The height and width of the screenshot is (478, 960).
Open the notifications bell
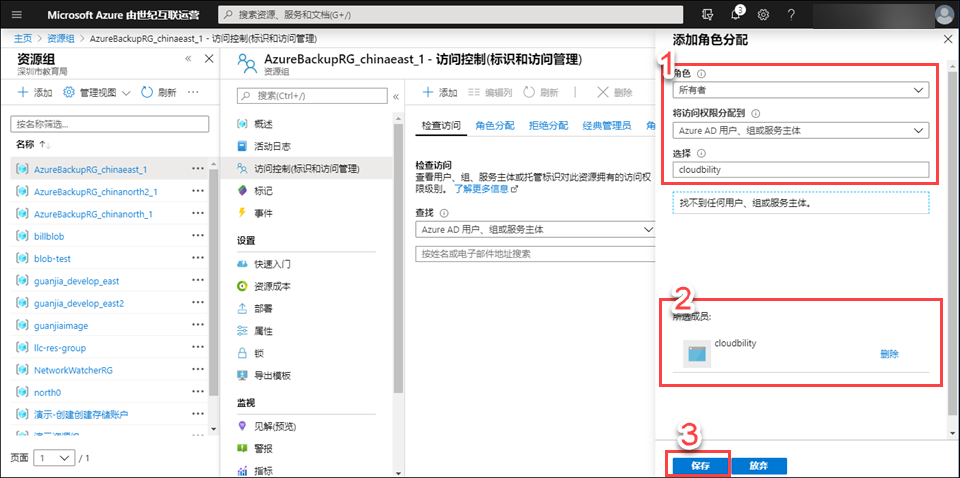[x=736, y=15]
